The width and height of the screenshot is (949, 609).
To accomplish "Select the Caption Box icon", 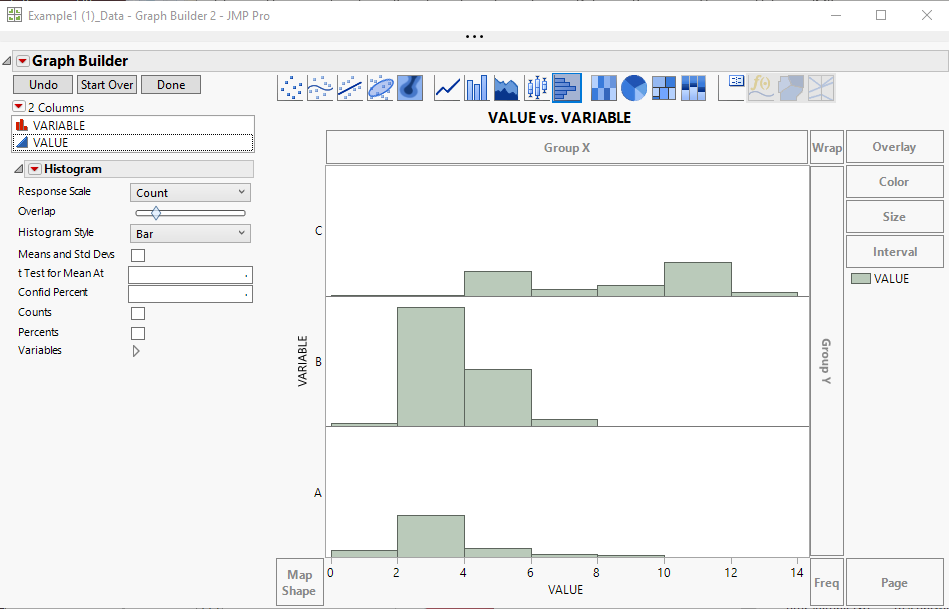I will pyautogui.click(x=731, y=88).
